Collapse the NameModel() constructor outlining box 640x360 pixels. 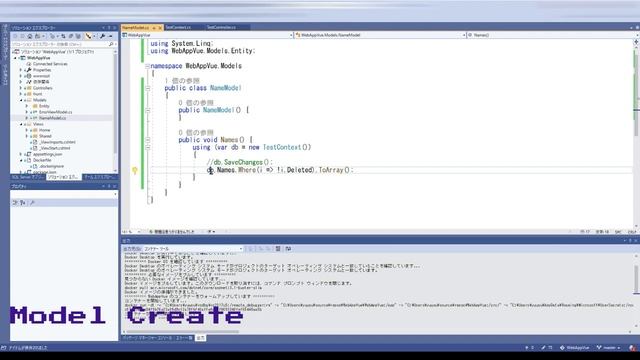[147, 110]
